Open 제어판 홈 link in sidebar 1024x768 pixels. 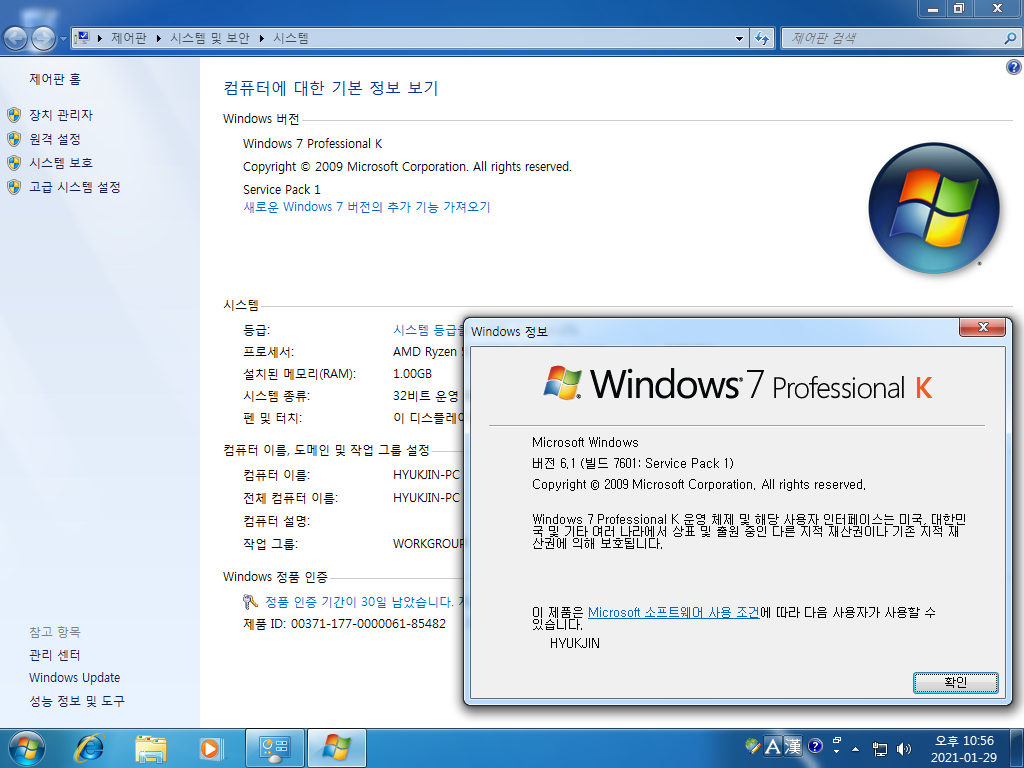click(55, 79)
